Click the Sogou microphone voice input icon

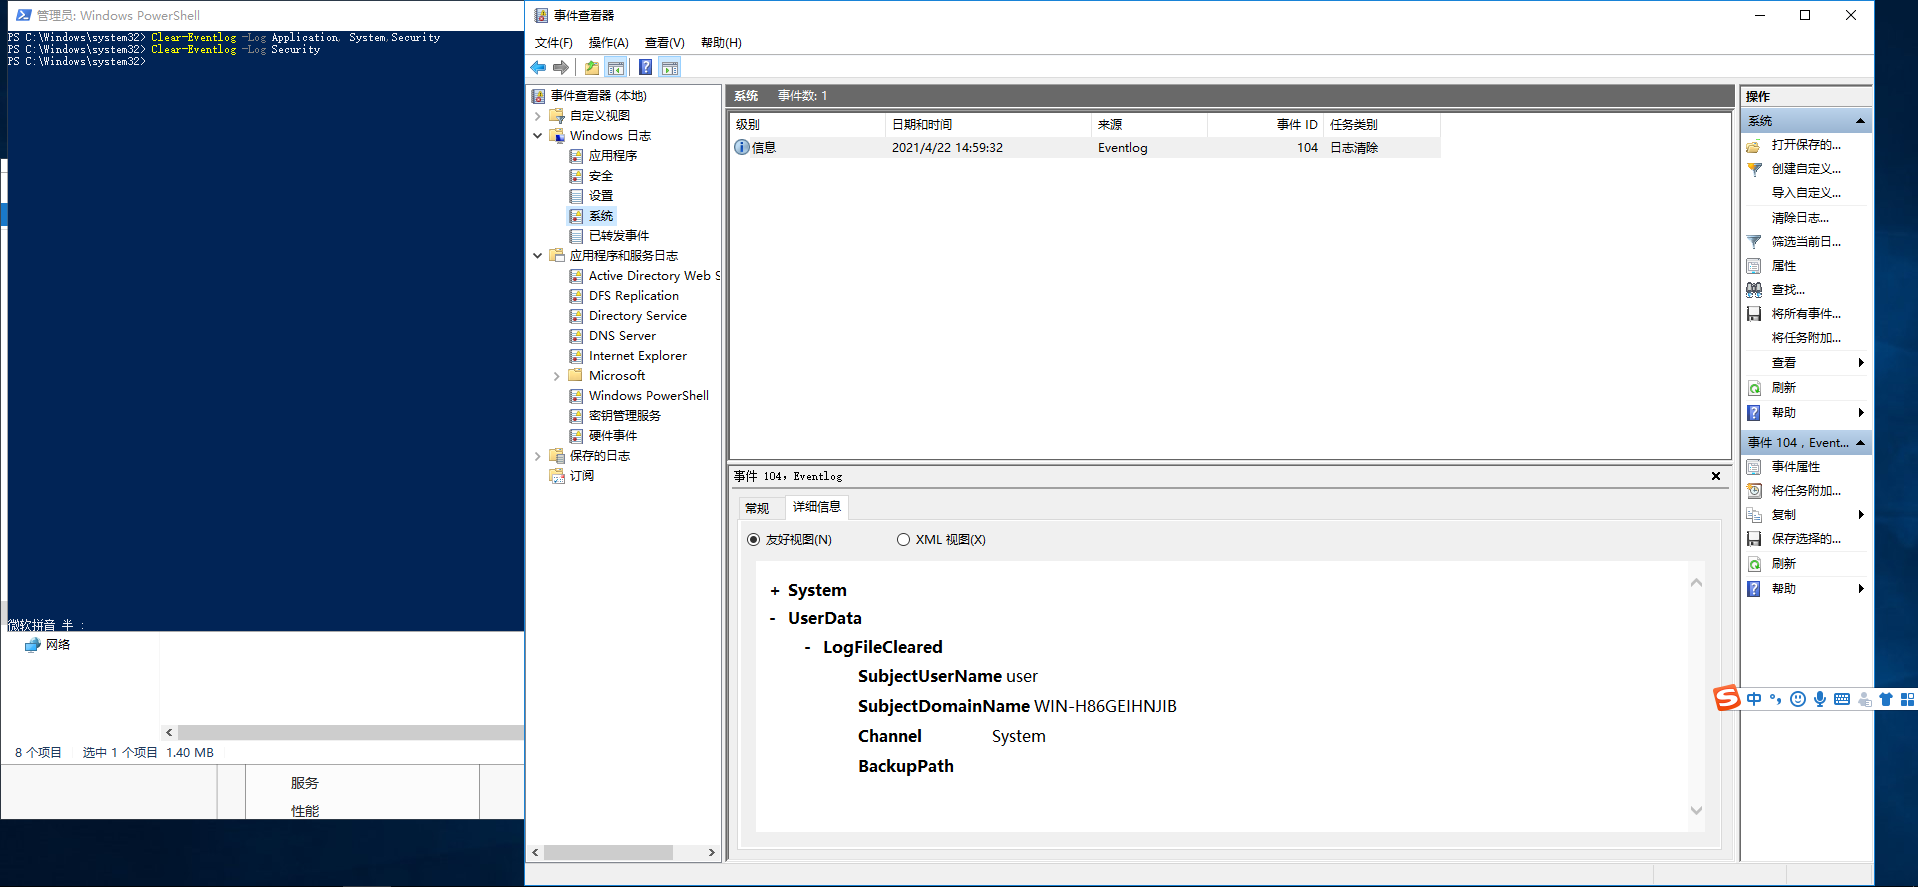point(1820,699)
